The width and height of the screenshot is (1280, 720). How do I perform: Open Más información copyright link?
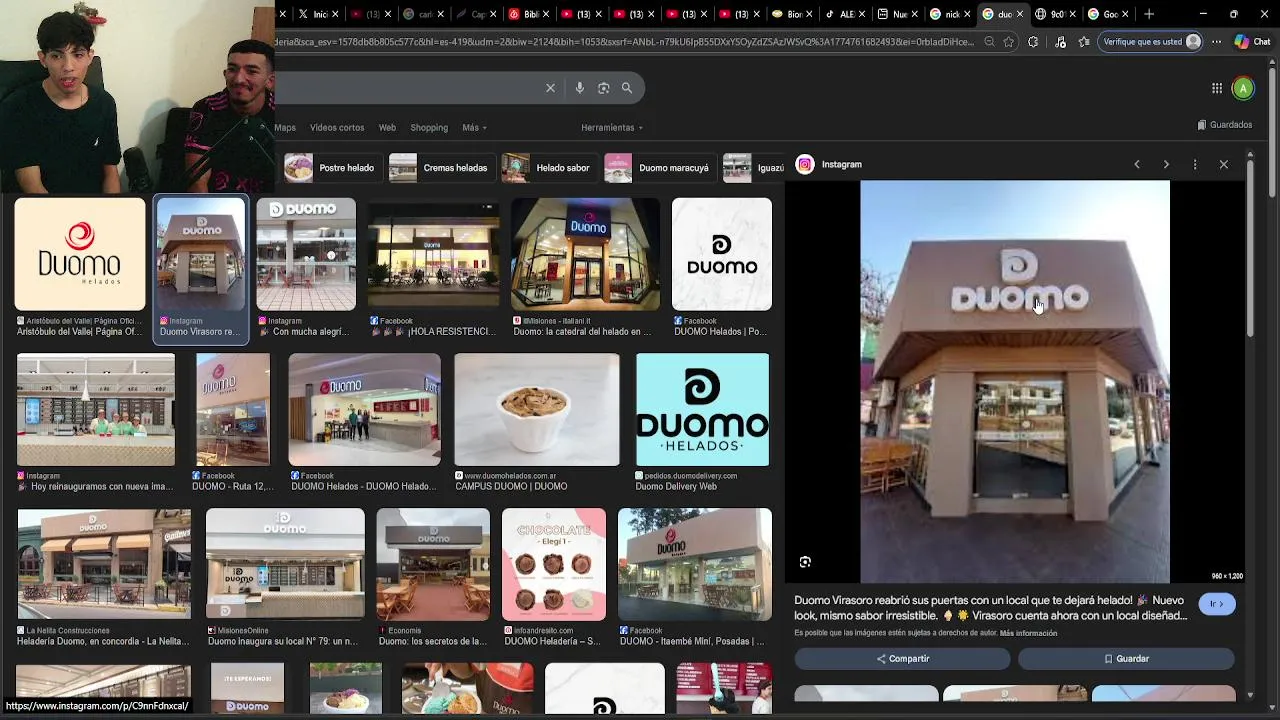point(1028,633)
